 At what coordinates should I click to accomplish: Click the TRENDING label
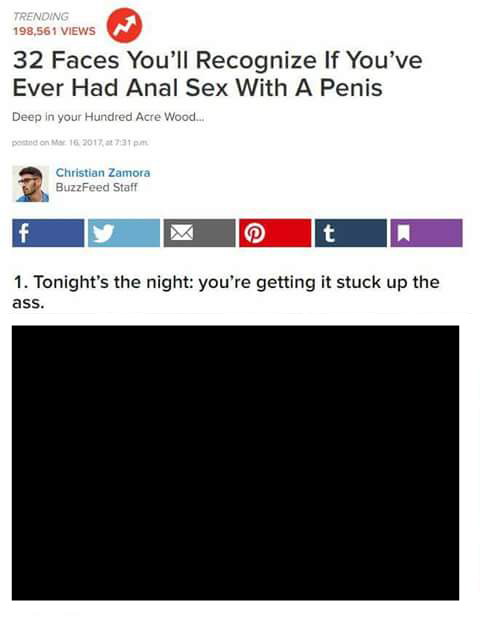point(41,17)
